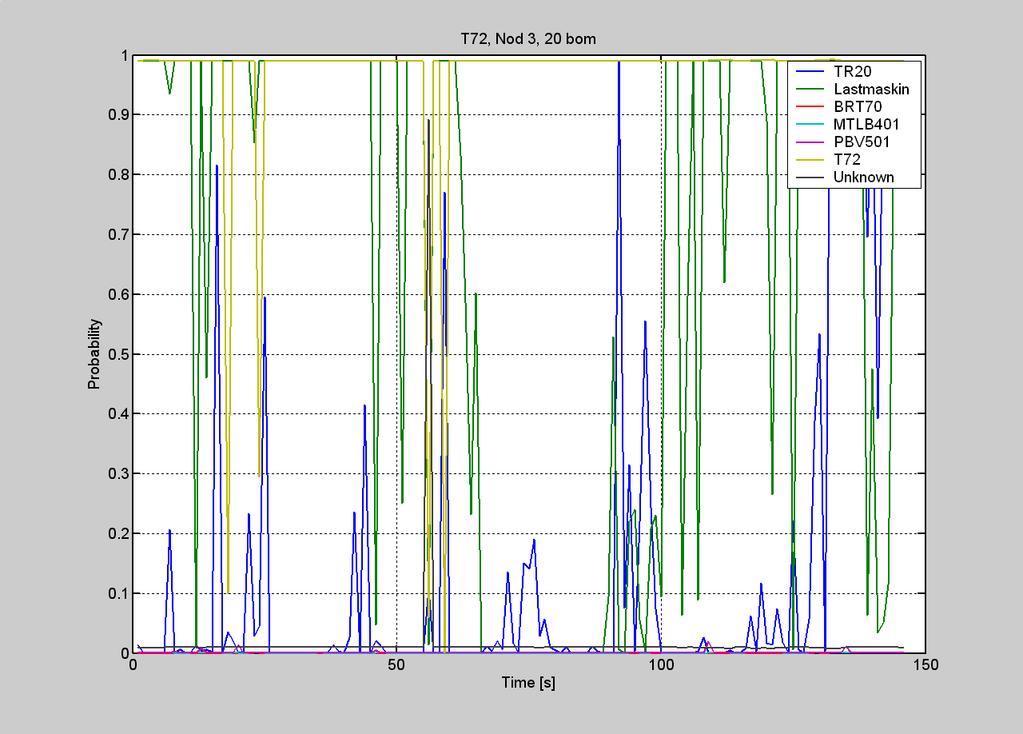Click the y-axis tick label 0.1

pyautogui.click(x=118, y=594)
